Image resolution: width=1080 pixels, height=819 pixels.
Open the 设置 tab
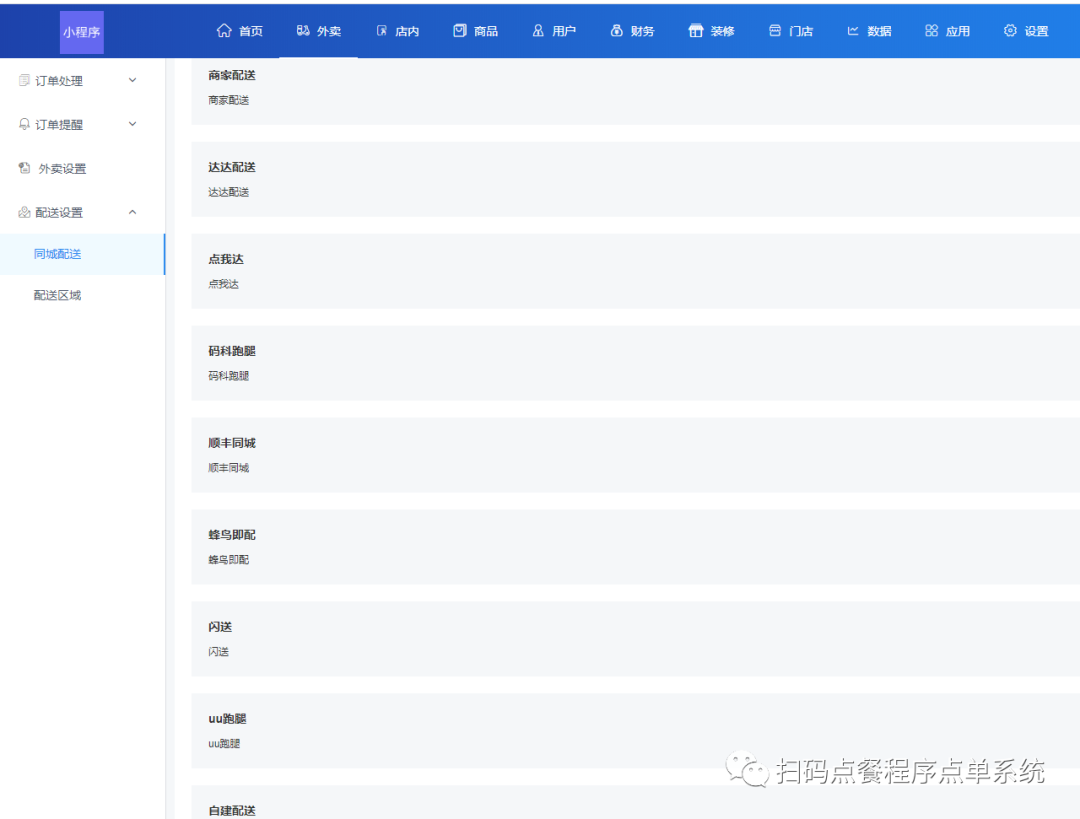pyautogui.click(x=1026, y=31)
